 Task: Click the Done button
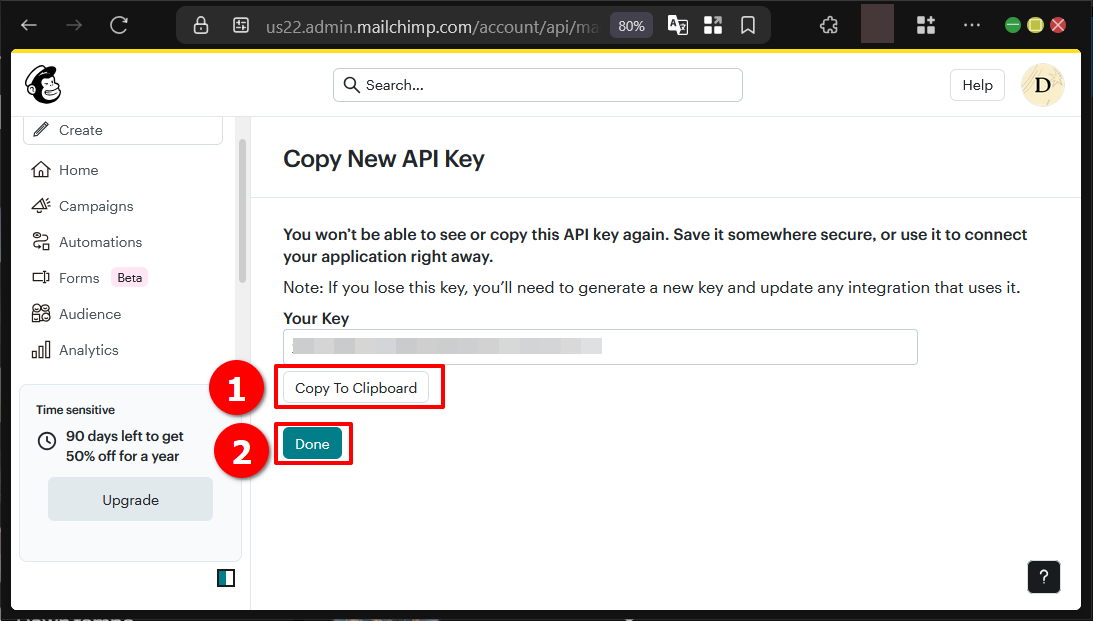click(312, 443)
